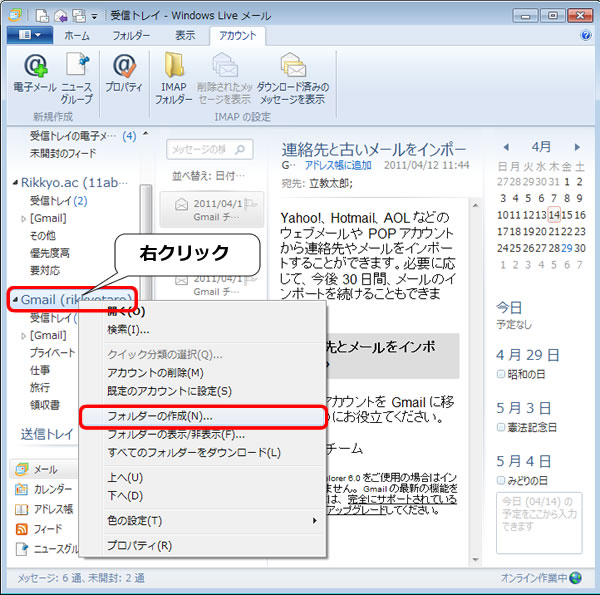Click the help question mark icon
600x595 pixels.
coord(586,36)
